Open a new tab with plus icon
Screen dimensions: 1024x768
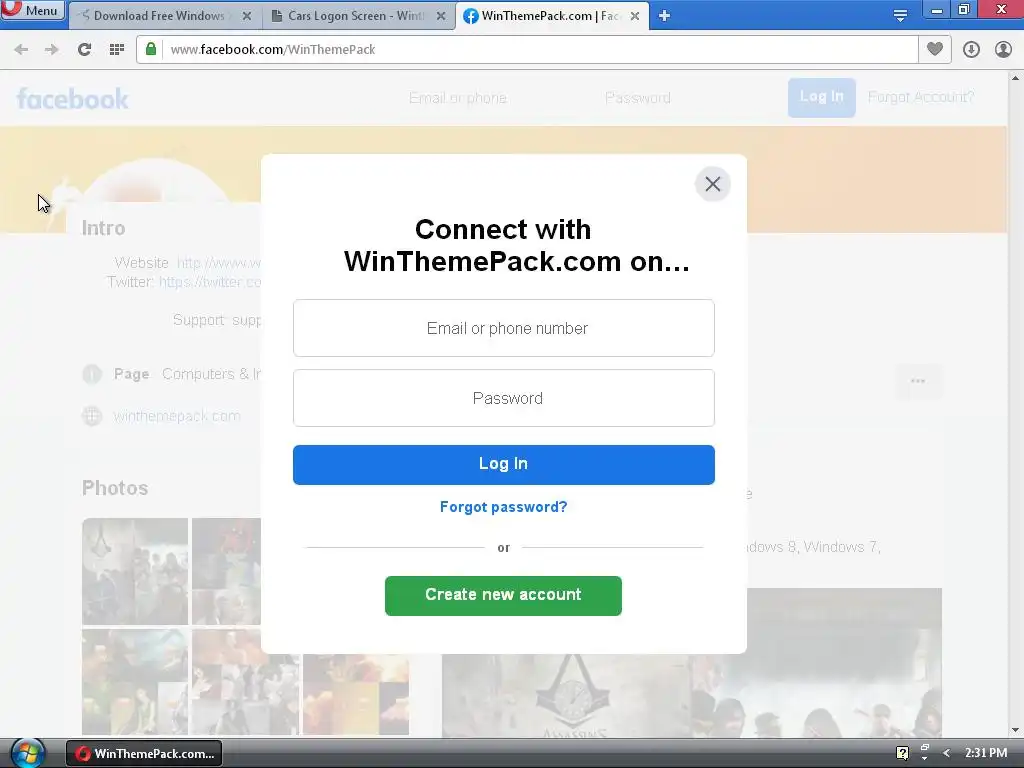664,16
